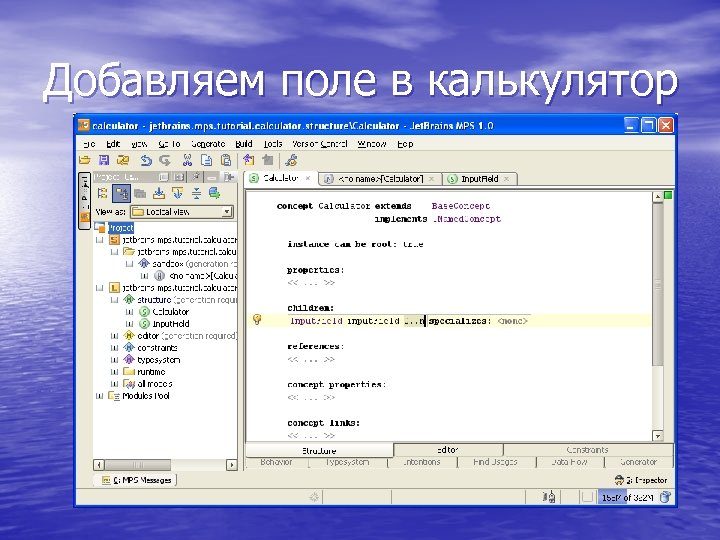Screen dimensions: 720x540
Task: Click the Collapse all icon in Project pane
Action: pos(196,193)
